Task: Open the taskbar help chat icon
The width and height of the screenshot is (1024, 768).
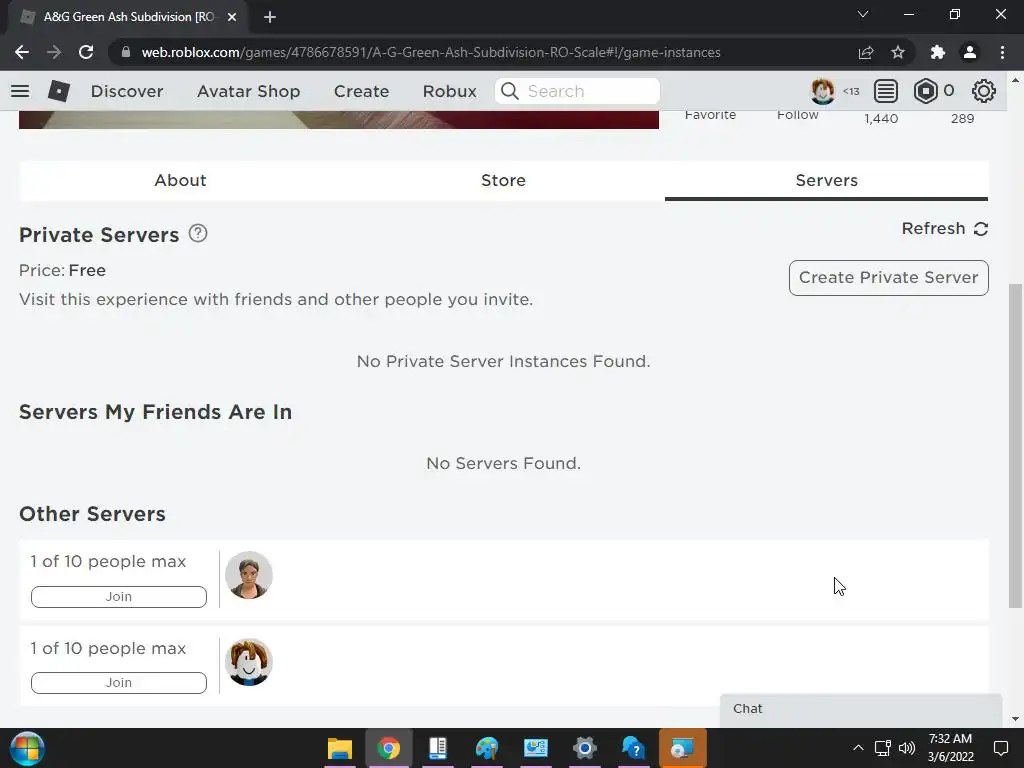Action: pos(633,748)
